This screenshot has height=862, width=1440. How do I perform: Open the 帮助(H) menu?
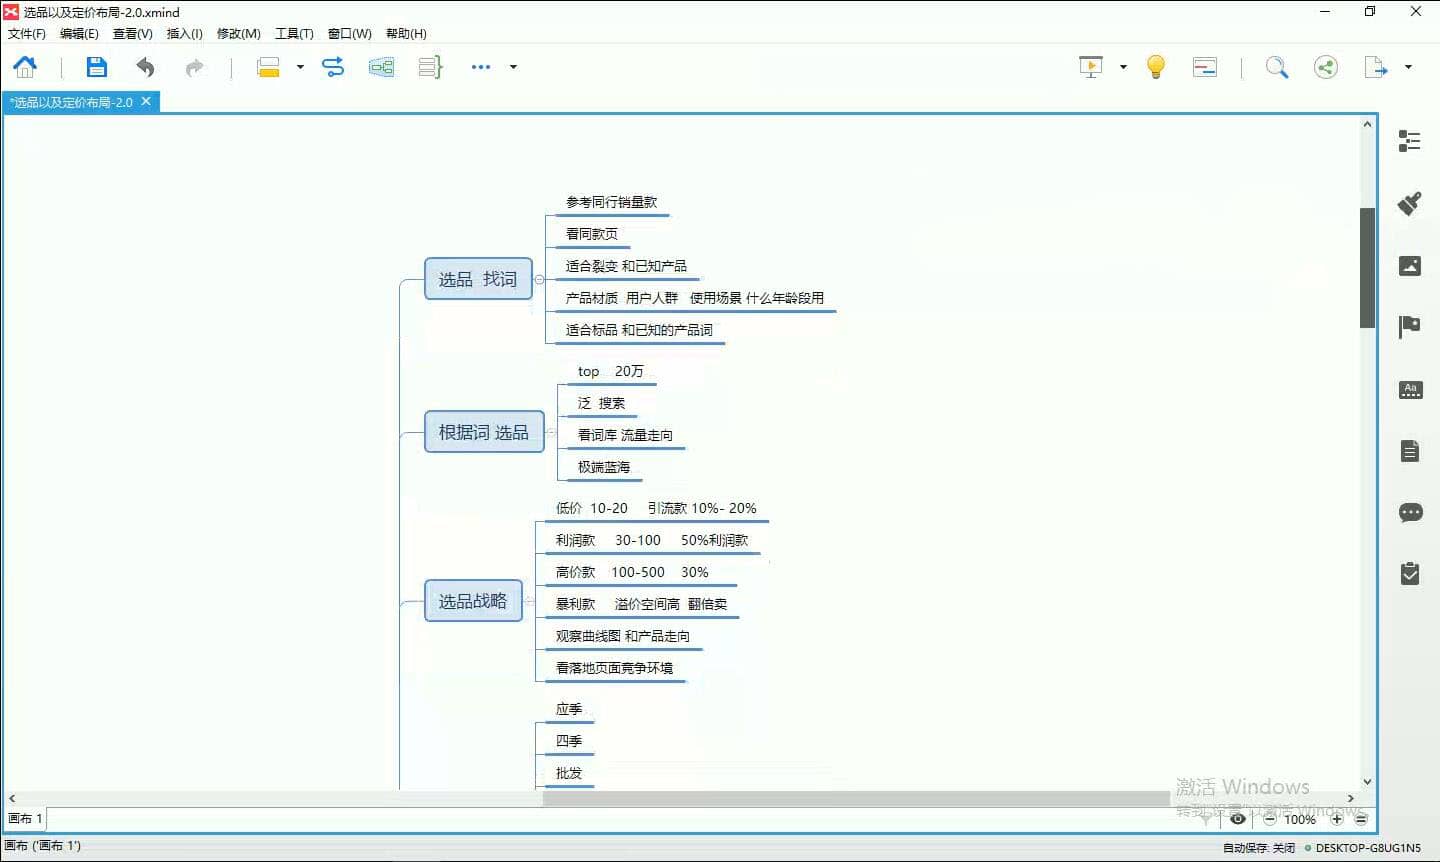point(406,34)
